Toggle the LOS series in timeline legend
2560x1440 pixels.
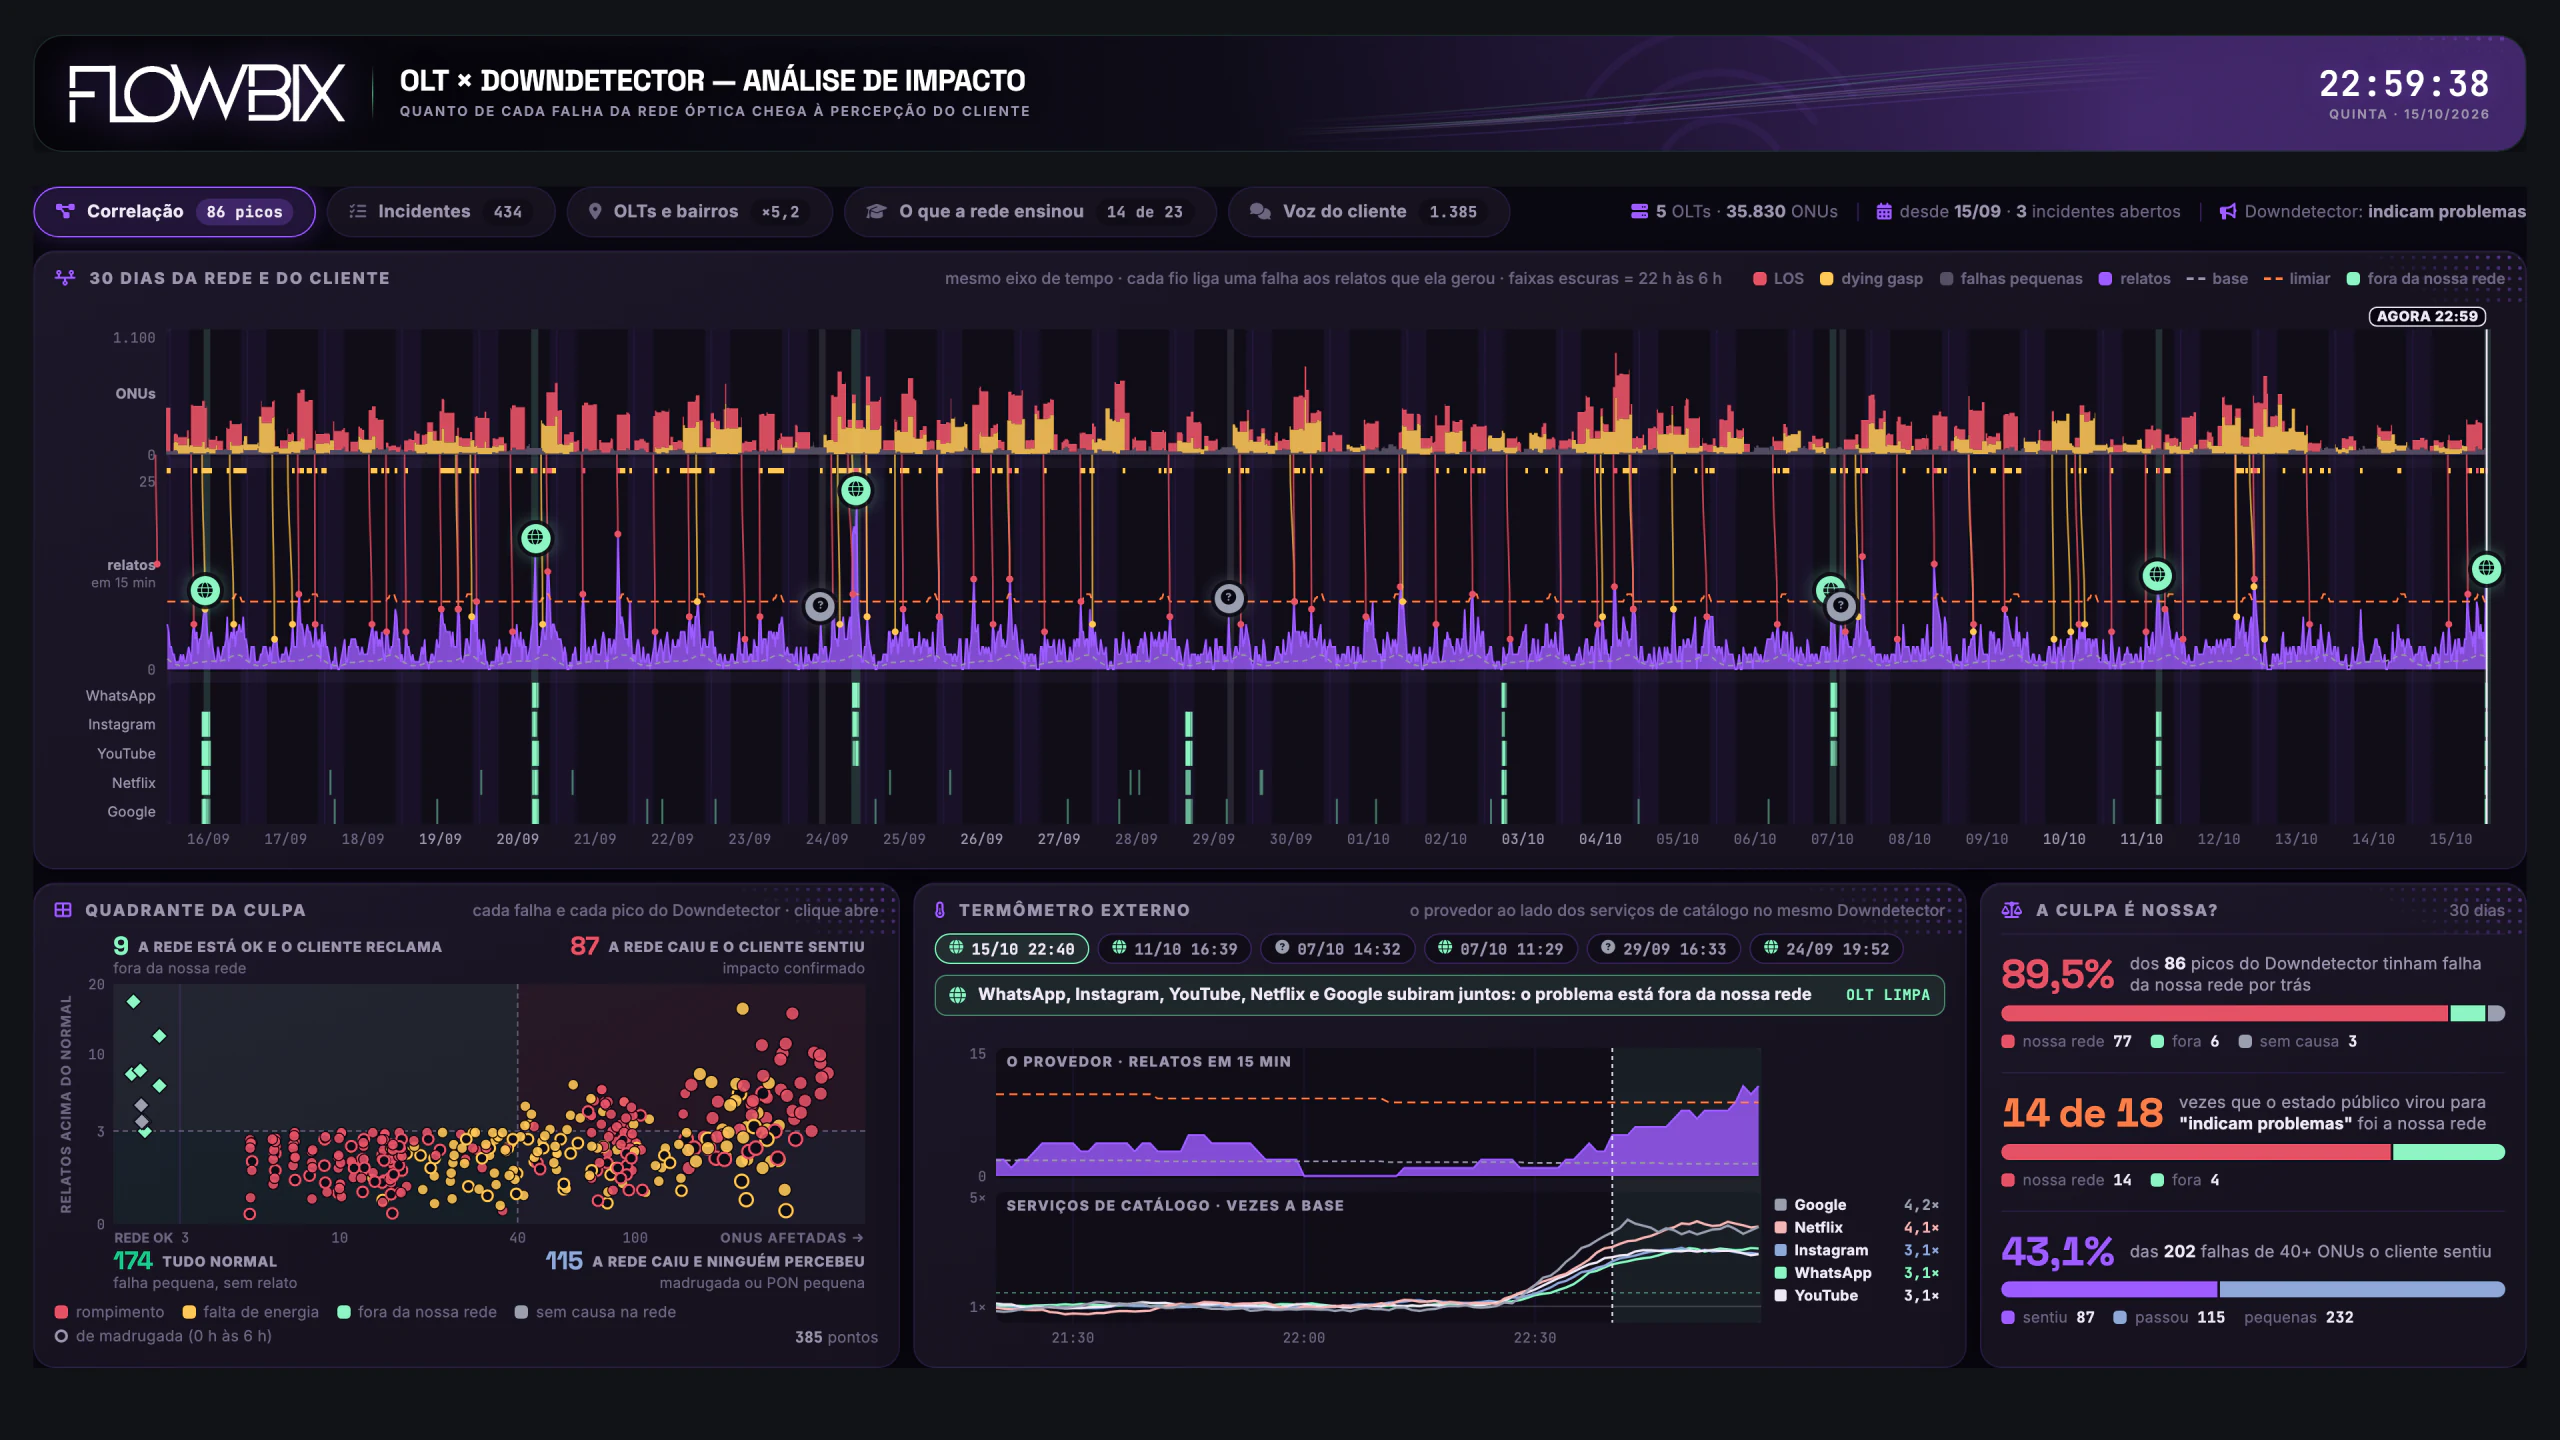pos(1778,279)
